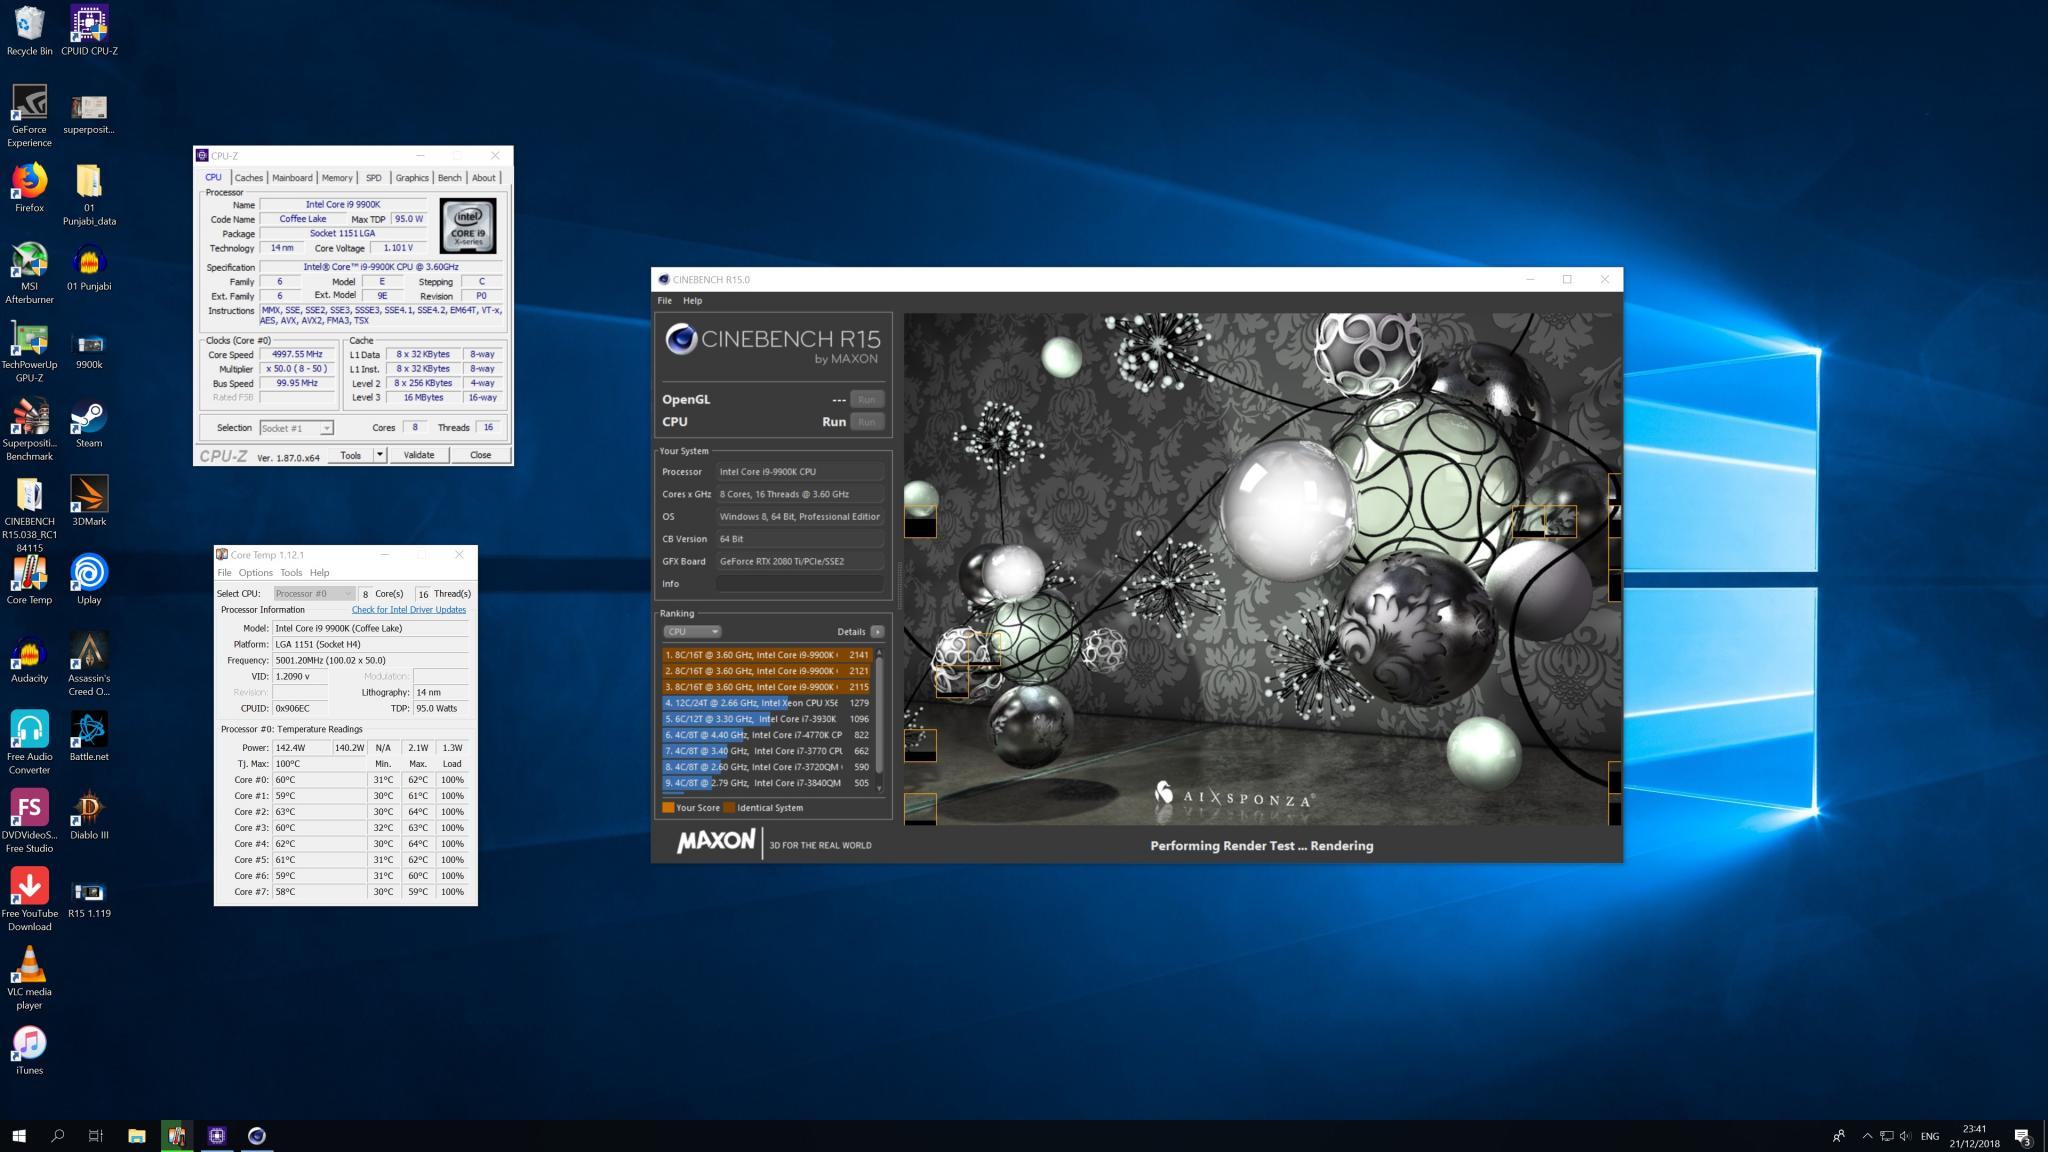This screenshot has width=2048, height=1152.
Task: Open the Memory tab in CPU-Z
Action: pos(337,178)
